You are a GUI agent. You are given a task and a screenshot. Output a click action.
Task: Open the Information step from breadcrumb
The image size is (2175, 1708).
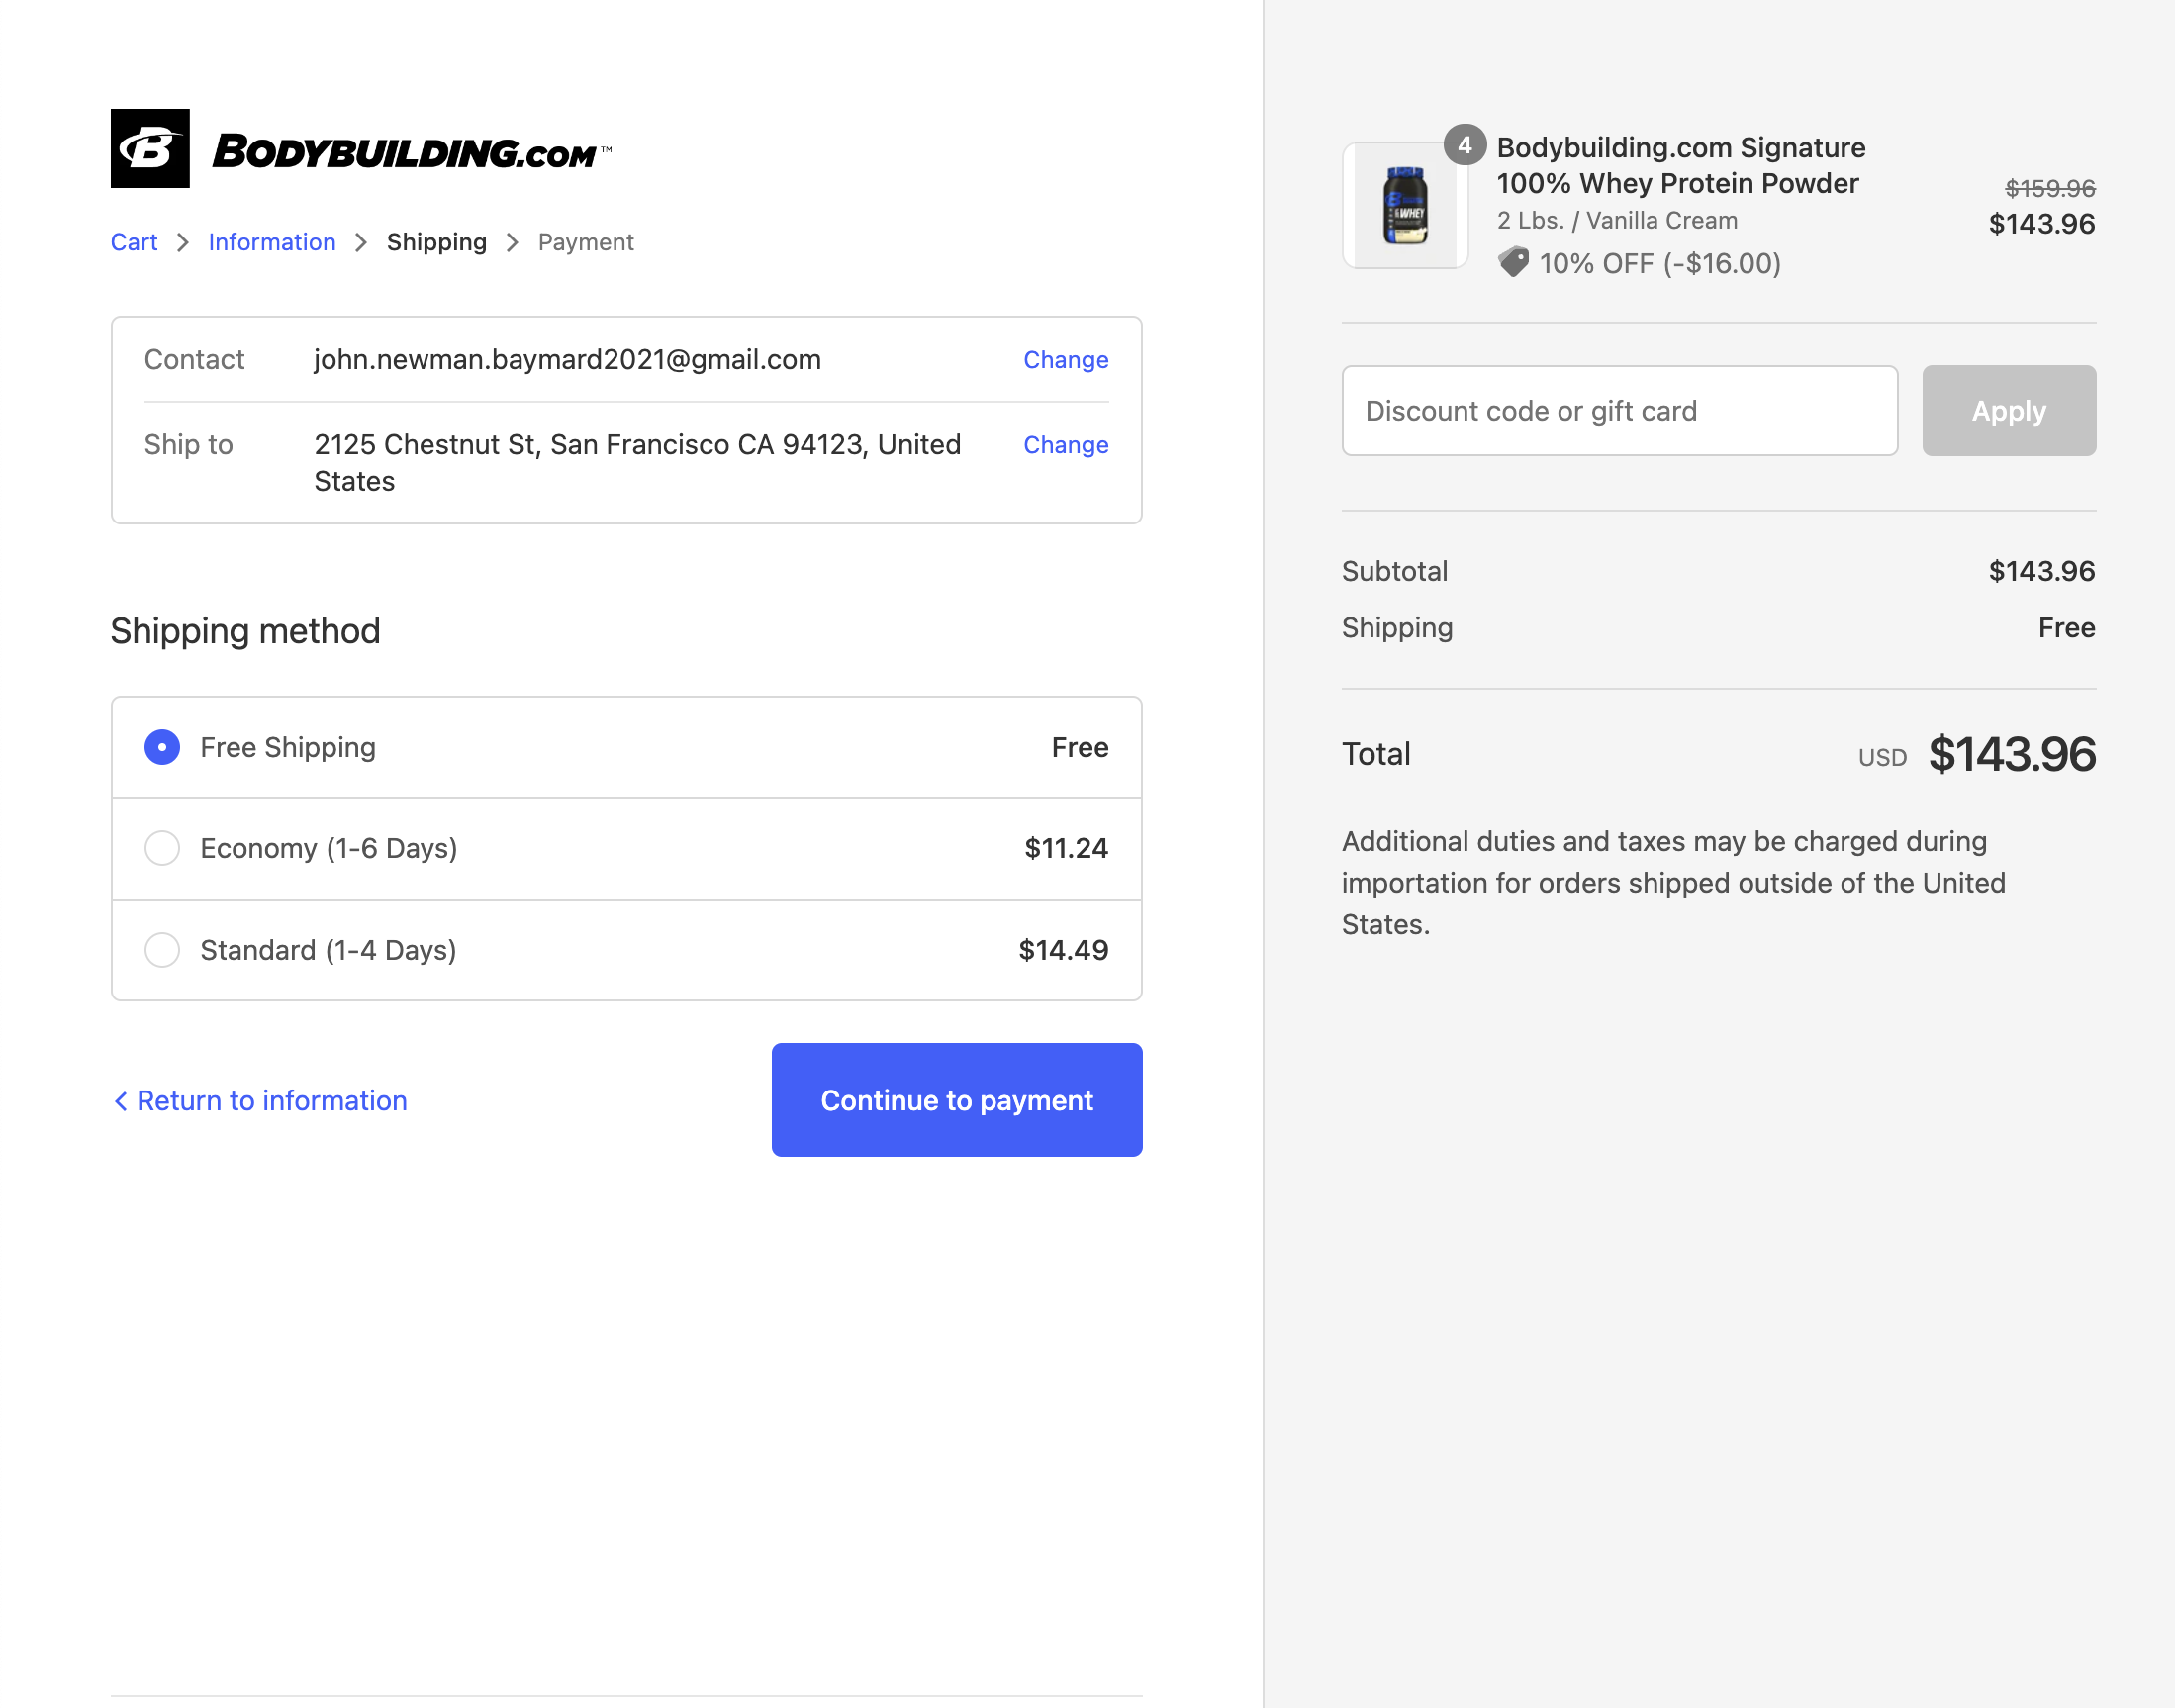click(x=271, y=242)
